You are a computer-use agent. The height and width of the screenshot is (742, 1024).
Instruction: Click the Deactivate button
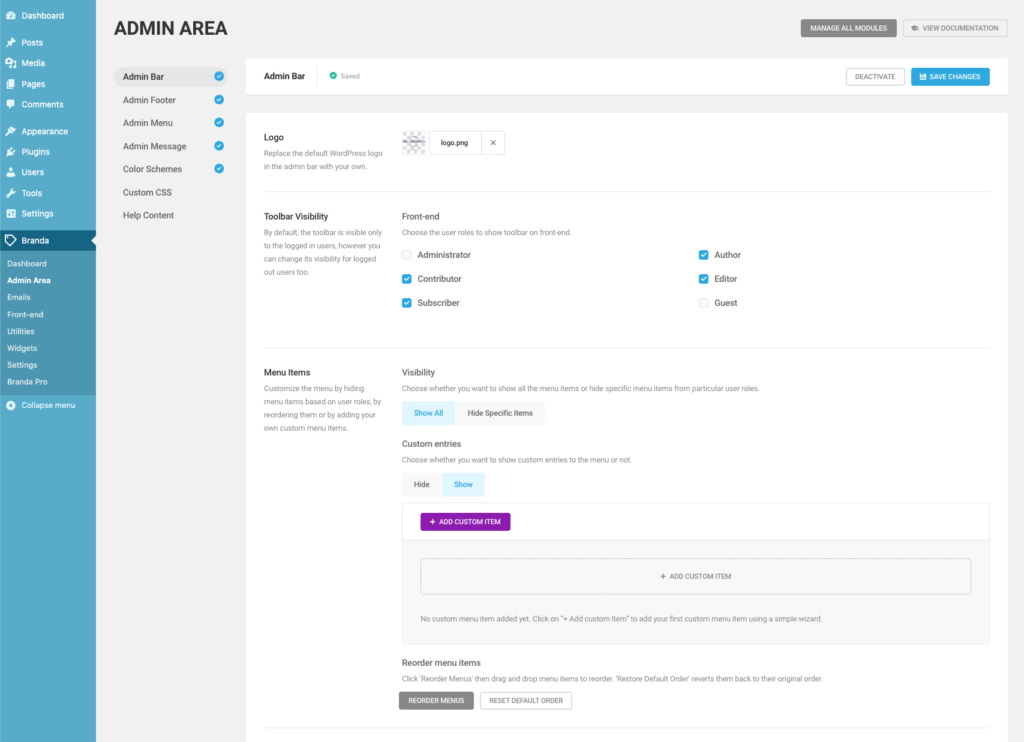(x=875, y=77)
